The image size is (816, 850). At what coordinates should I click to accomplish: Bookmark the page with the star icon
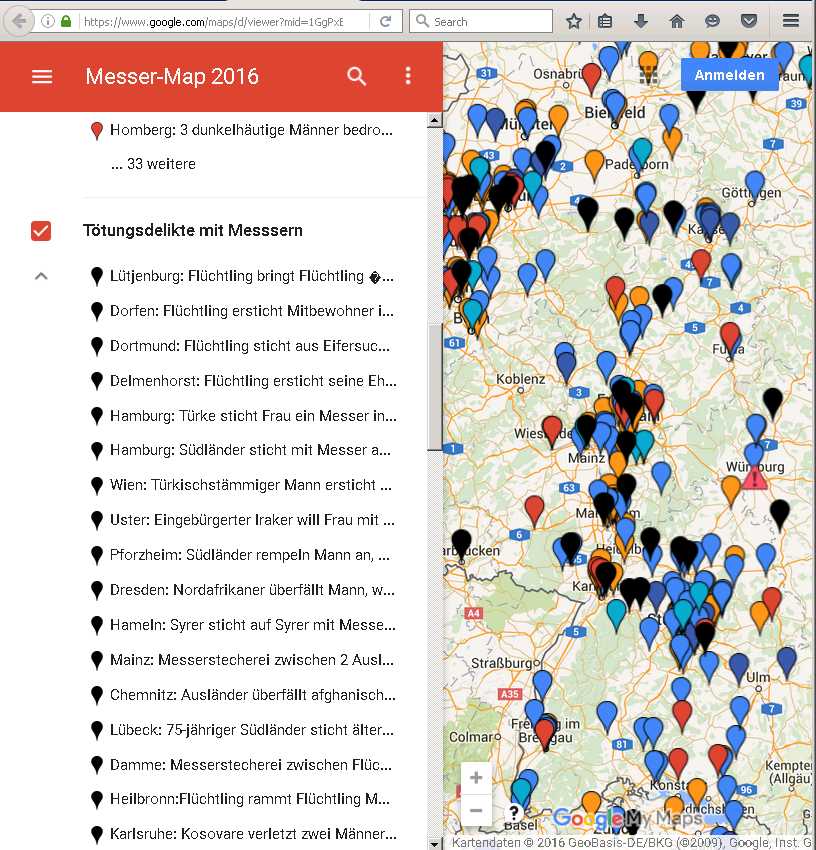pyautogui.click(x=574, y=21)
